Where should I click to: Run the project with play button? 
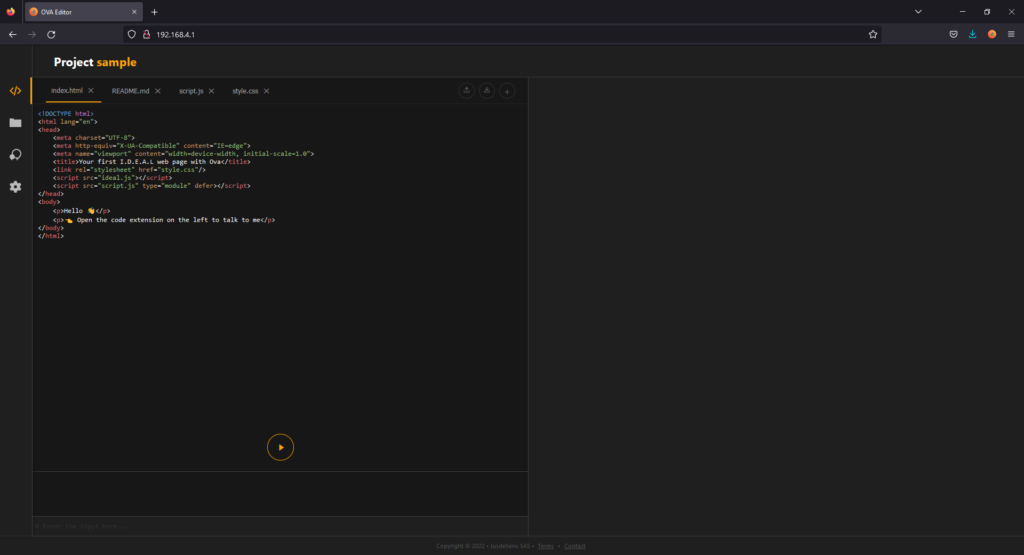[280, 447]
